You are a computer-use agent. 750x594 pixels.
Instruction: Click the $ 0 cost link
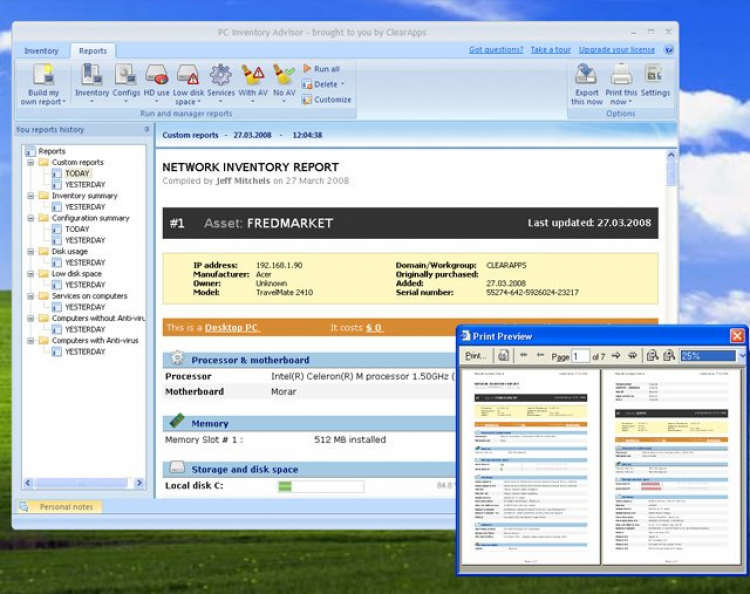coord(374,328)
